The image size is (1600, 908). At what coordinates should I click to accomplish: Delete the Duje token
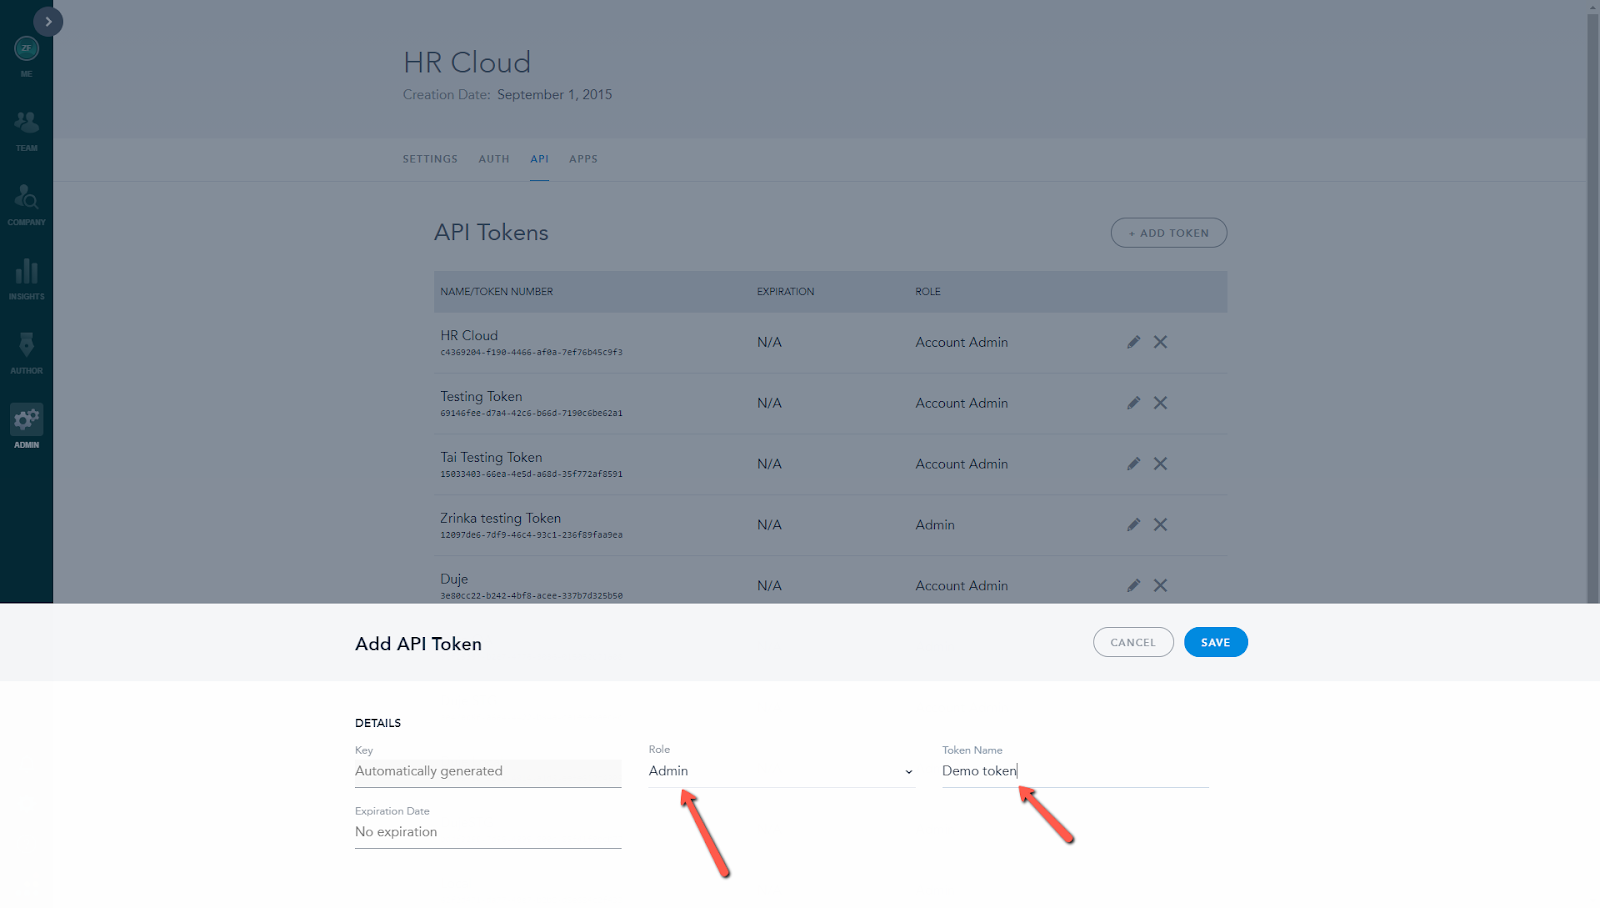[1160, 586]
